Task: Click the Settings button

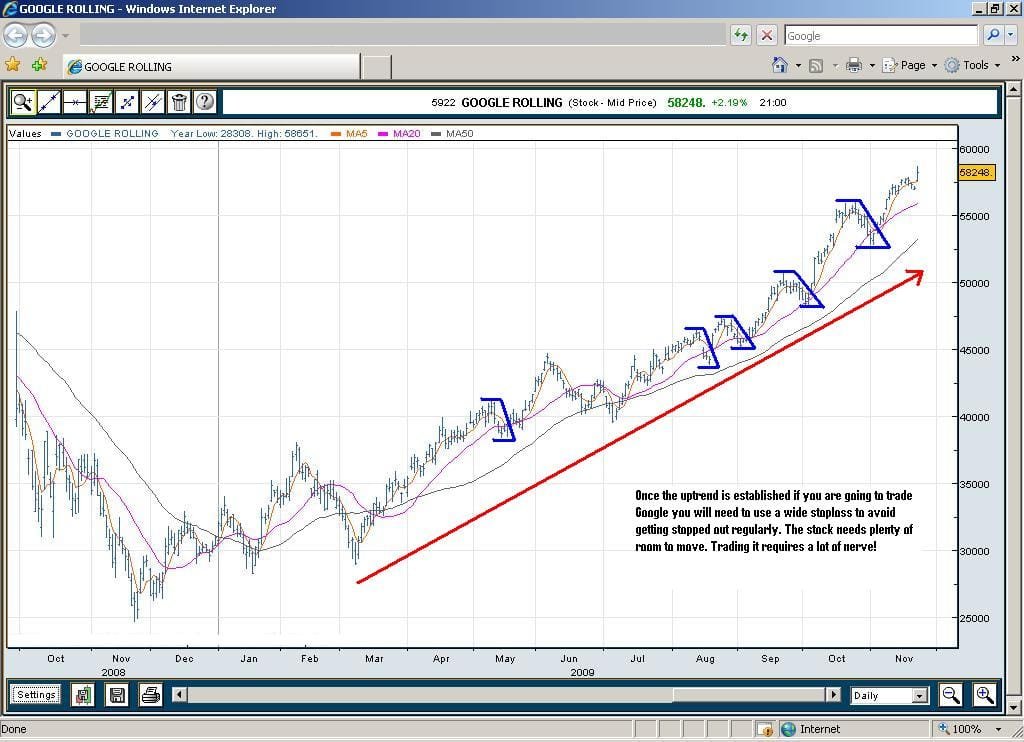Action: pyautogui.click(x=37, y=694)
